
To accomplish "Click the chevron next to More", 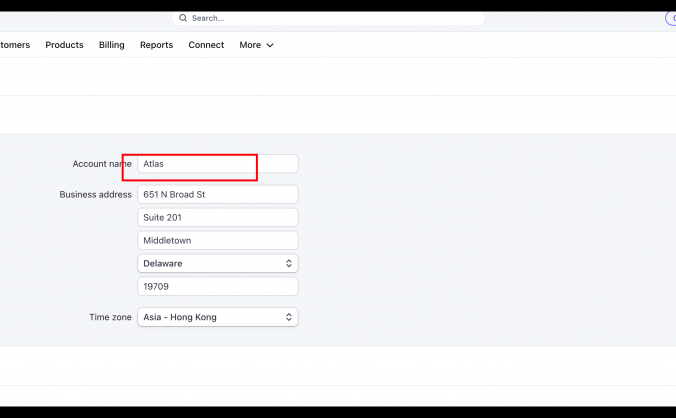I will (x=270, y=45).
